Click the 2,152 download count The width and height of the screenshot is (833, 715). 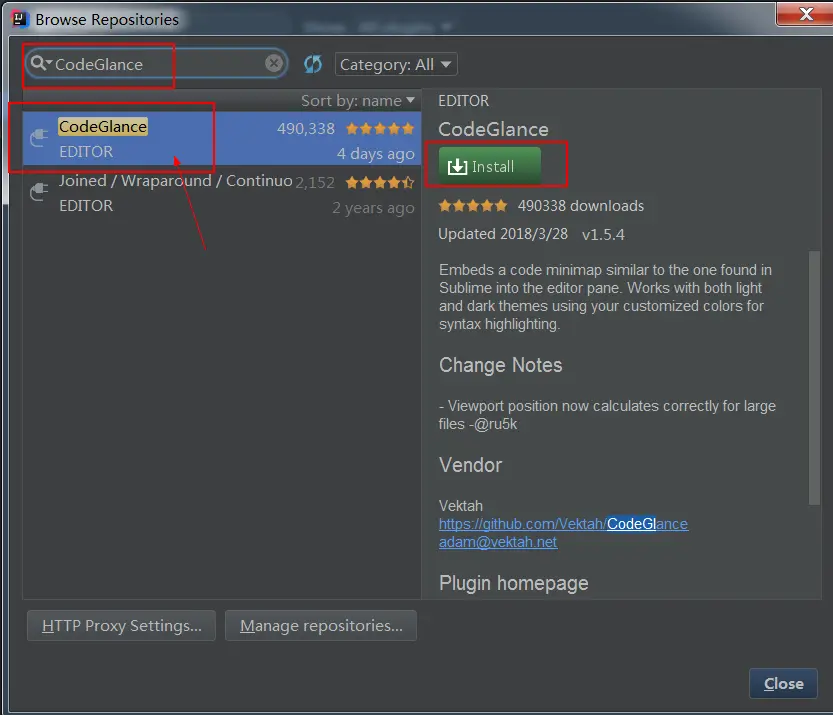[315, 183]
